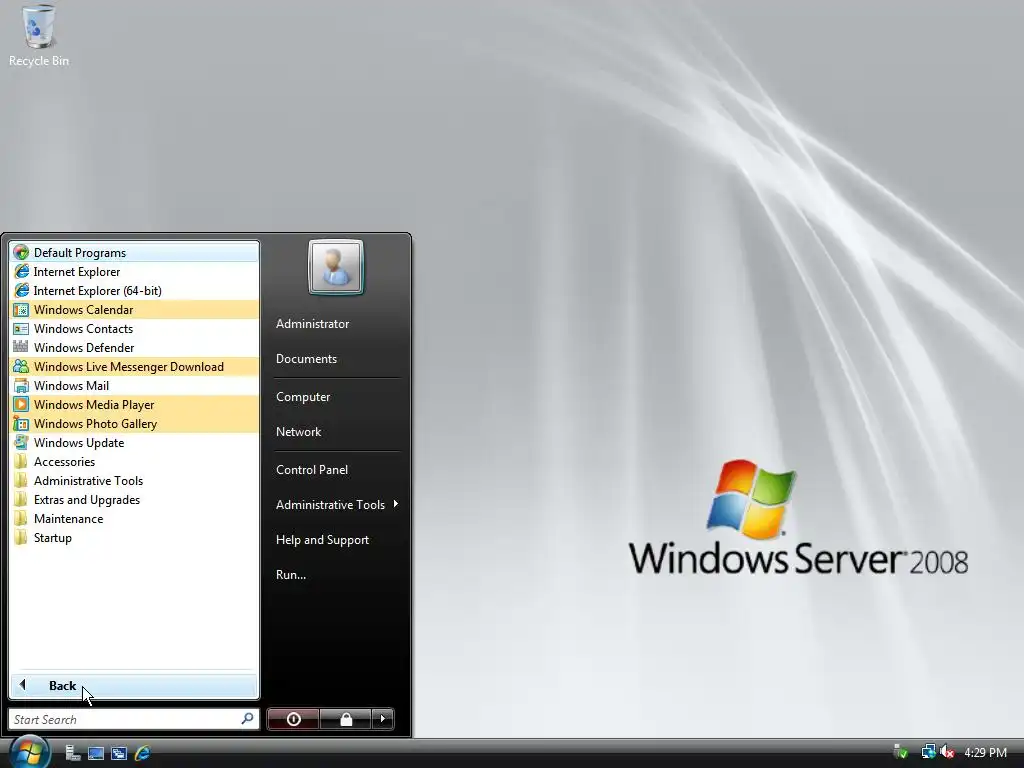Image resolution: width=1024 pixels, height=768 pixels.
Task: Click the Start orb on the taskbar
Action: click(x=29, y=751)
